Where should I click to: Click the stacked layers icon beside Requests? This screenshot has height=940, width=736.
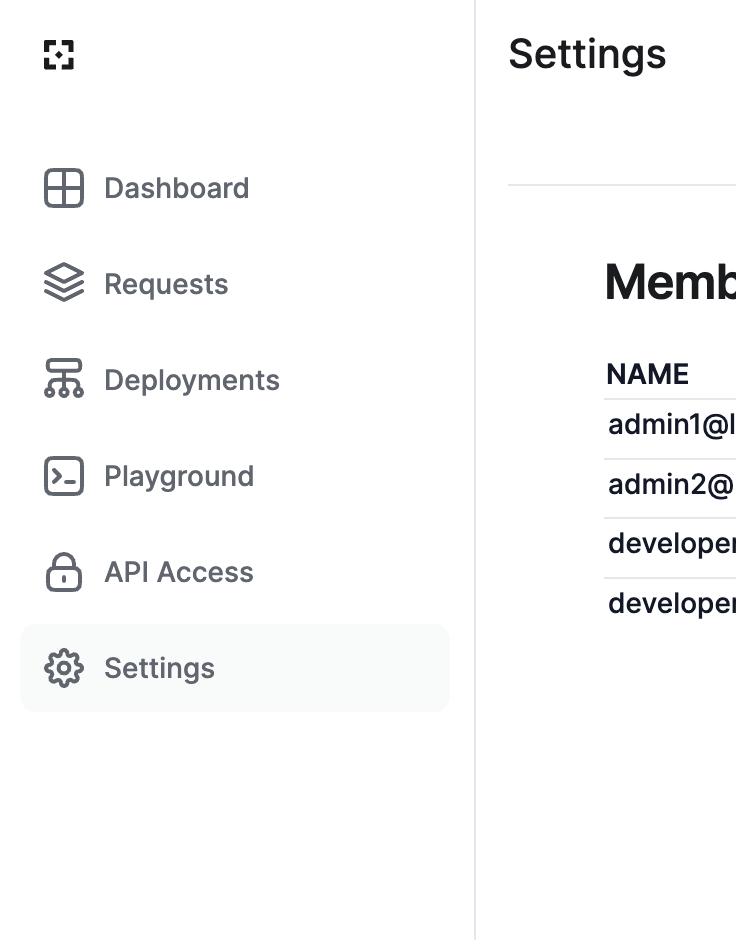(x=64, y=284)
